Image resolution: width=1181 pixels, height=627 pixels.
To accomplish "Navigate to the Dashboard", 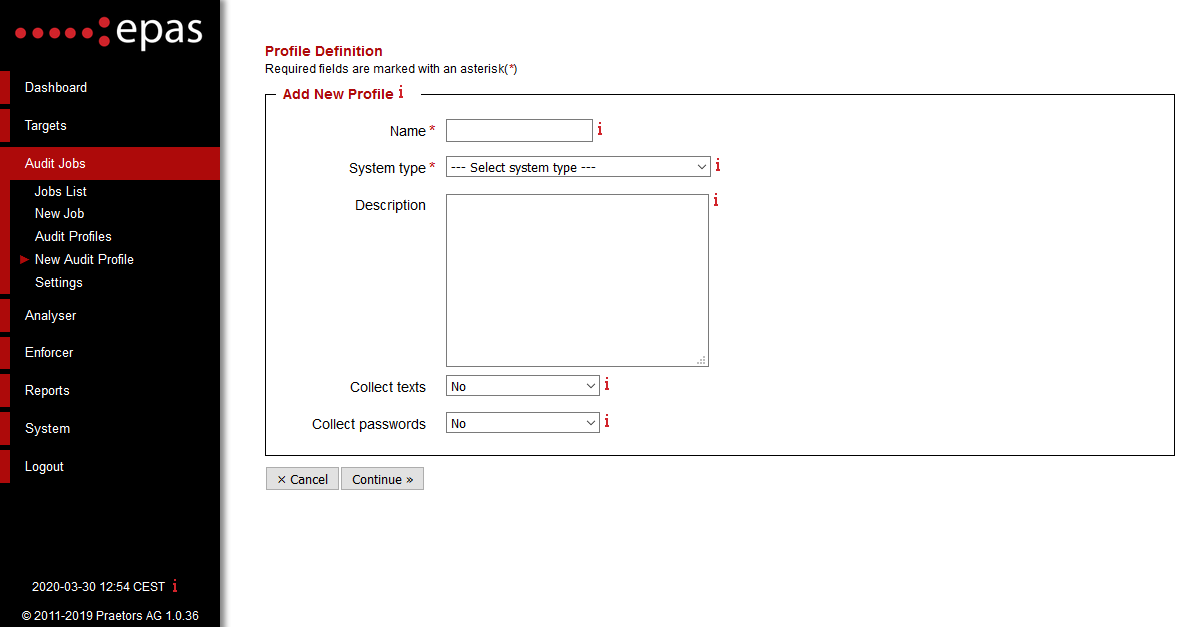I will pos(56,87).
